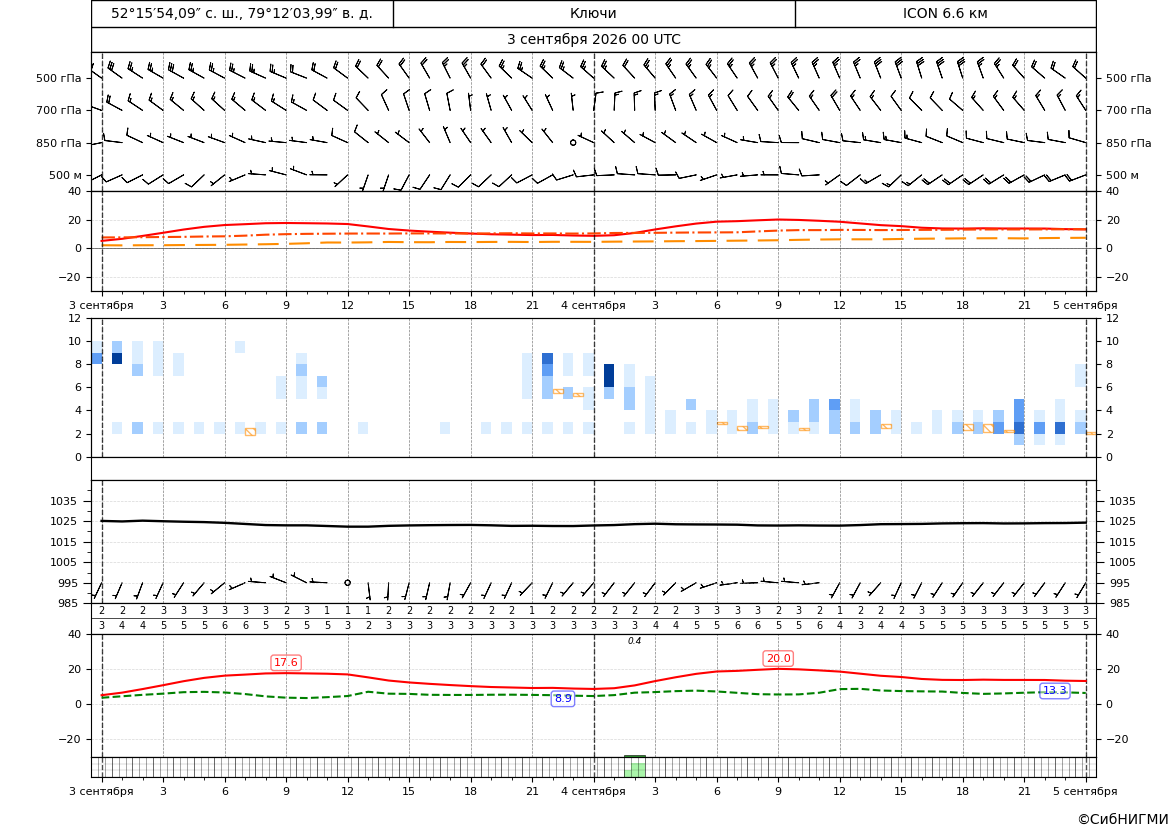
Task: Click the surface calm wind circle near 995
Action: click(x=347, y=582)
